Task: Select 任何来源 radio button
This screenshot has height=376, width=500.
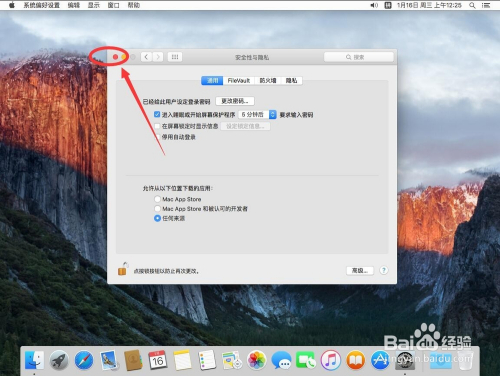Action: tap(157, 218)
